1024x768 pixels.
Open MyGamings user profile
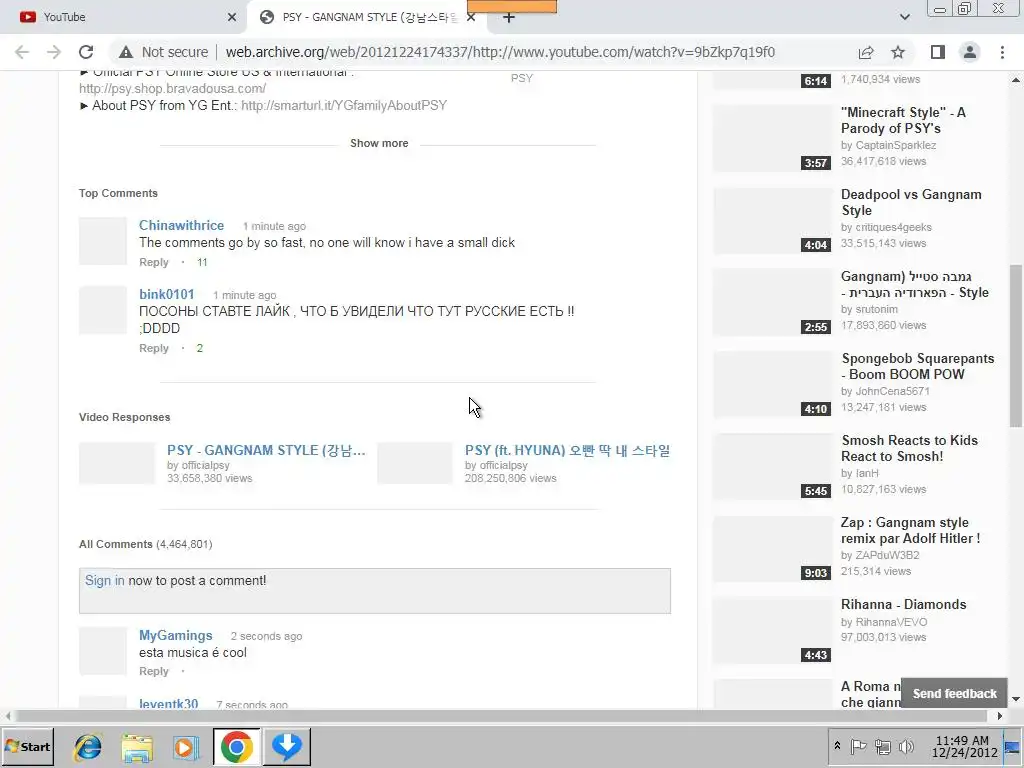pyautogui.click(x=176, y=635)
